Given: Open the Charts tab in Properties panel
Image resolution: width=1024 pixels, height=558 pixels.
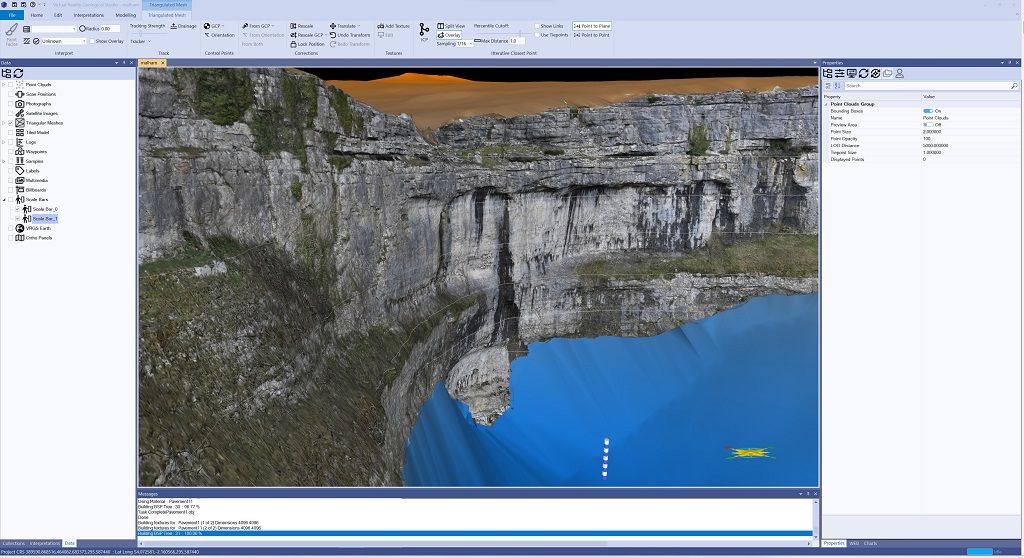Looking at the screenshot, I should [871, 543].
